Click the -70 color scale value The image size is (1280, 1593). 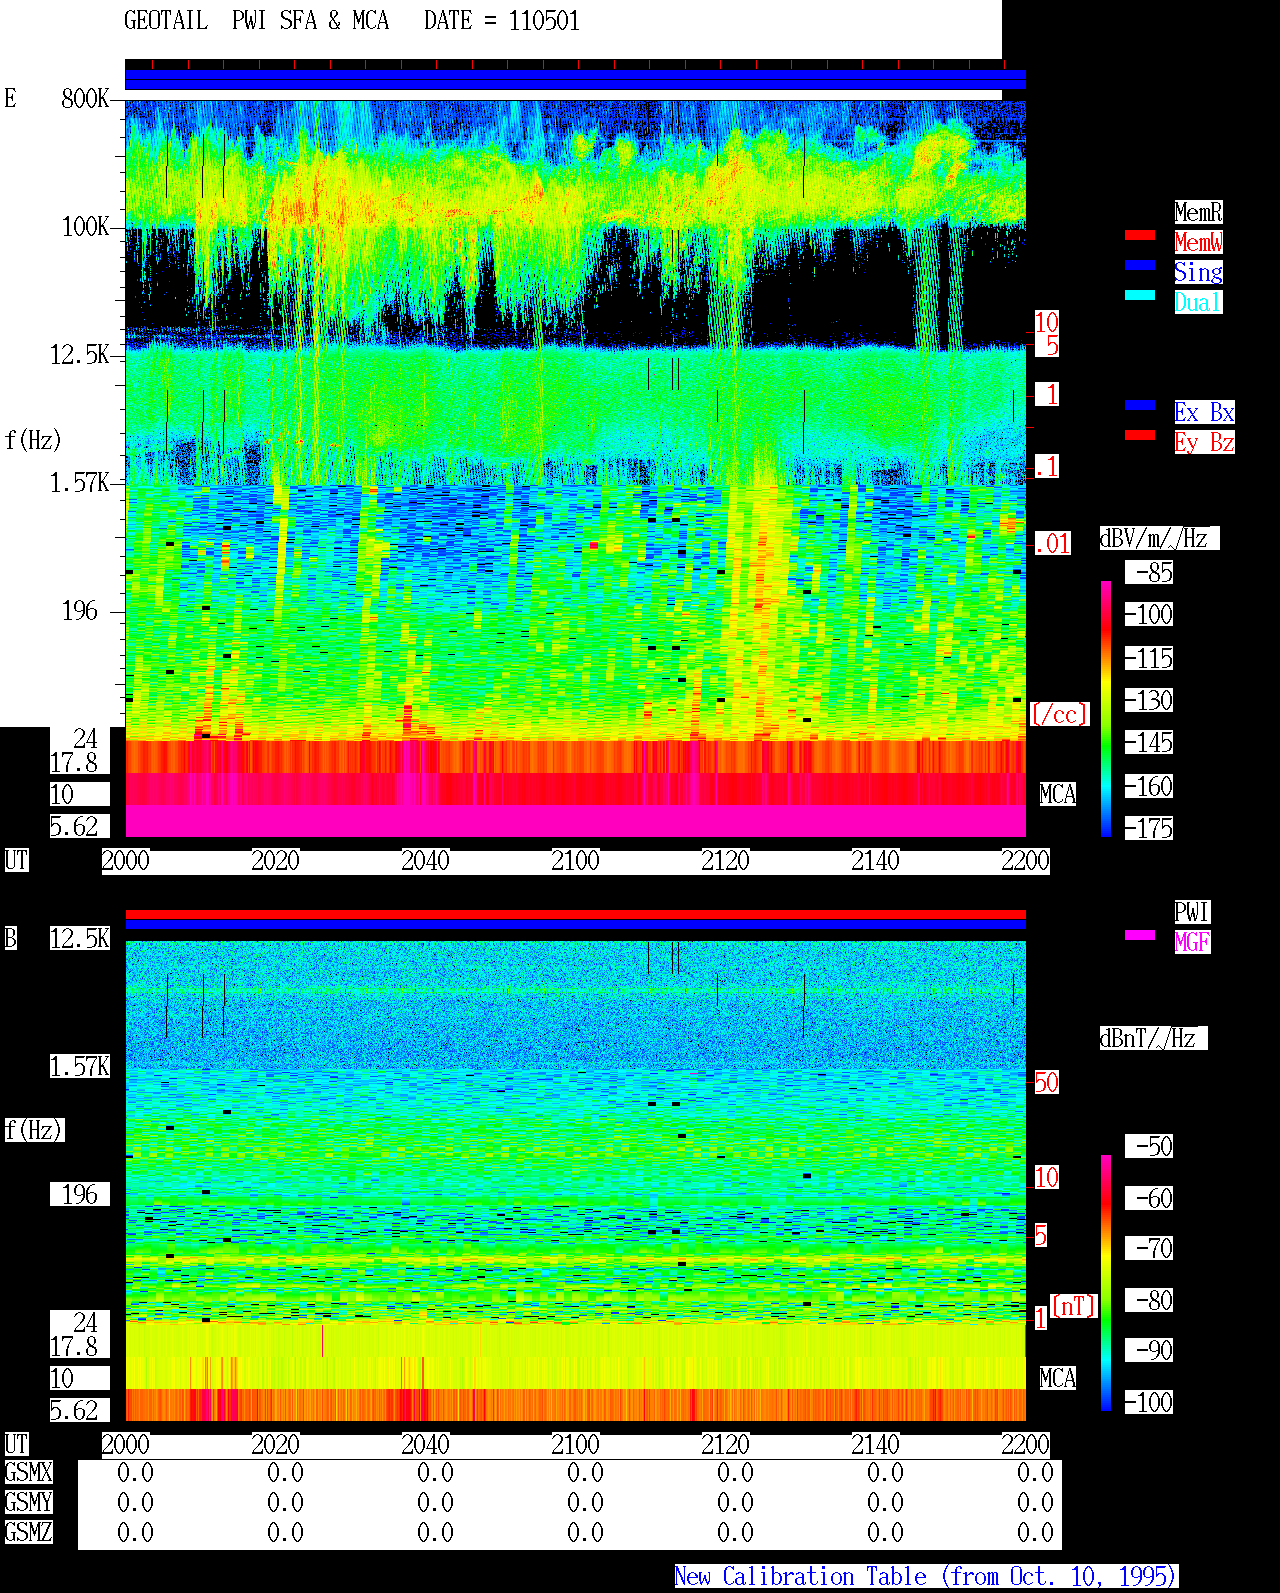pos(1150,1248)
